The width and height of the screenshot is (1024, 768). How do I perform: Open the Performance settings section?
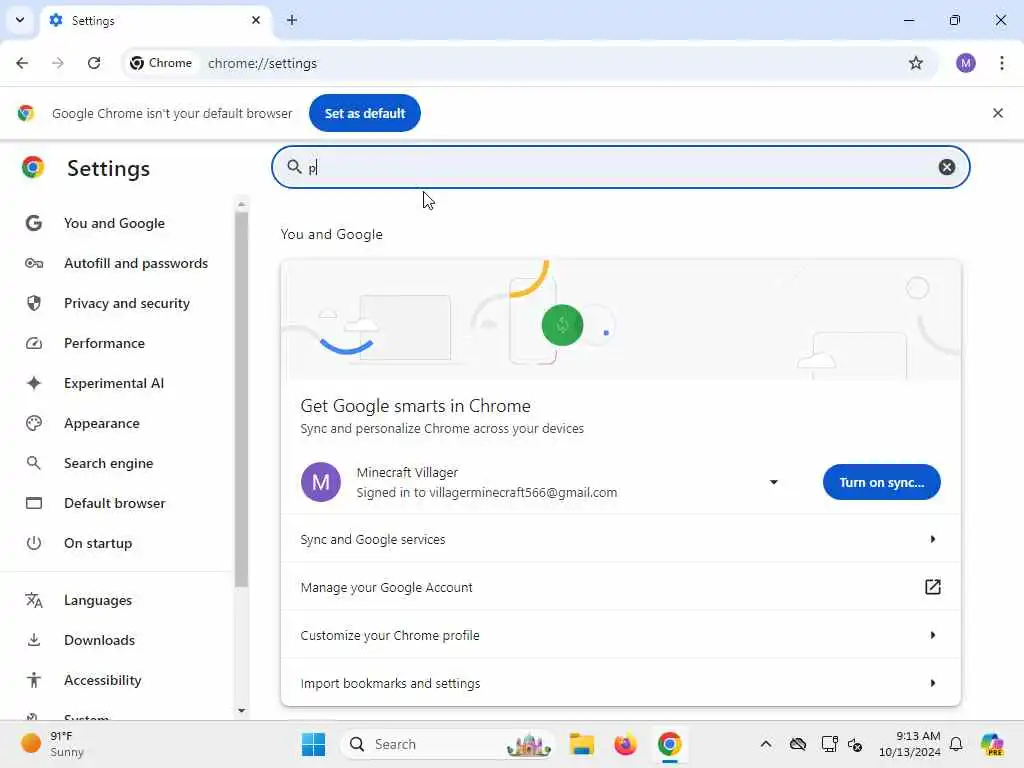(x=104, y=343)
